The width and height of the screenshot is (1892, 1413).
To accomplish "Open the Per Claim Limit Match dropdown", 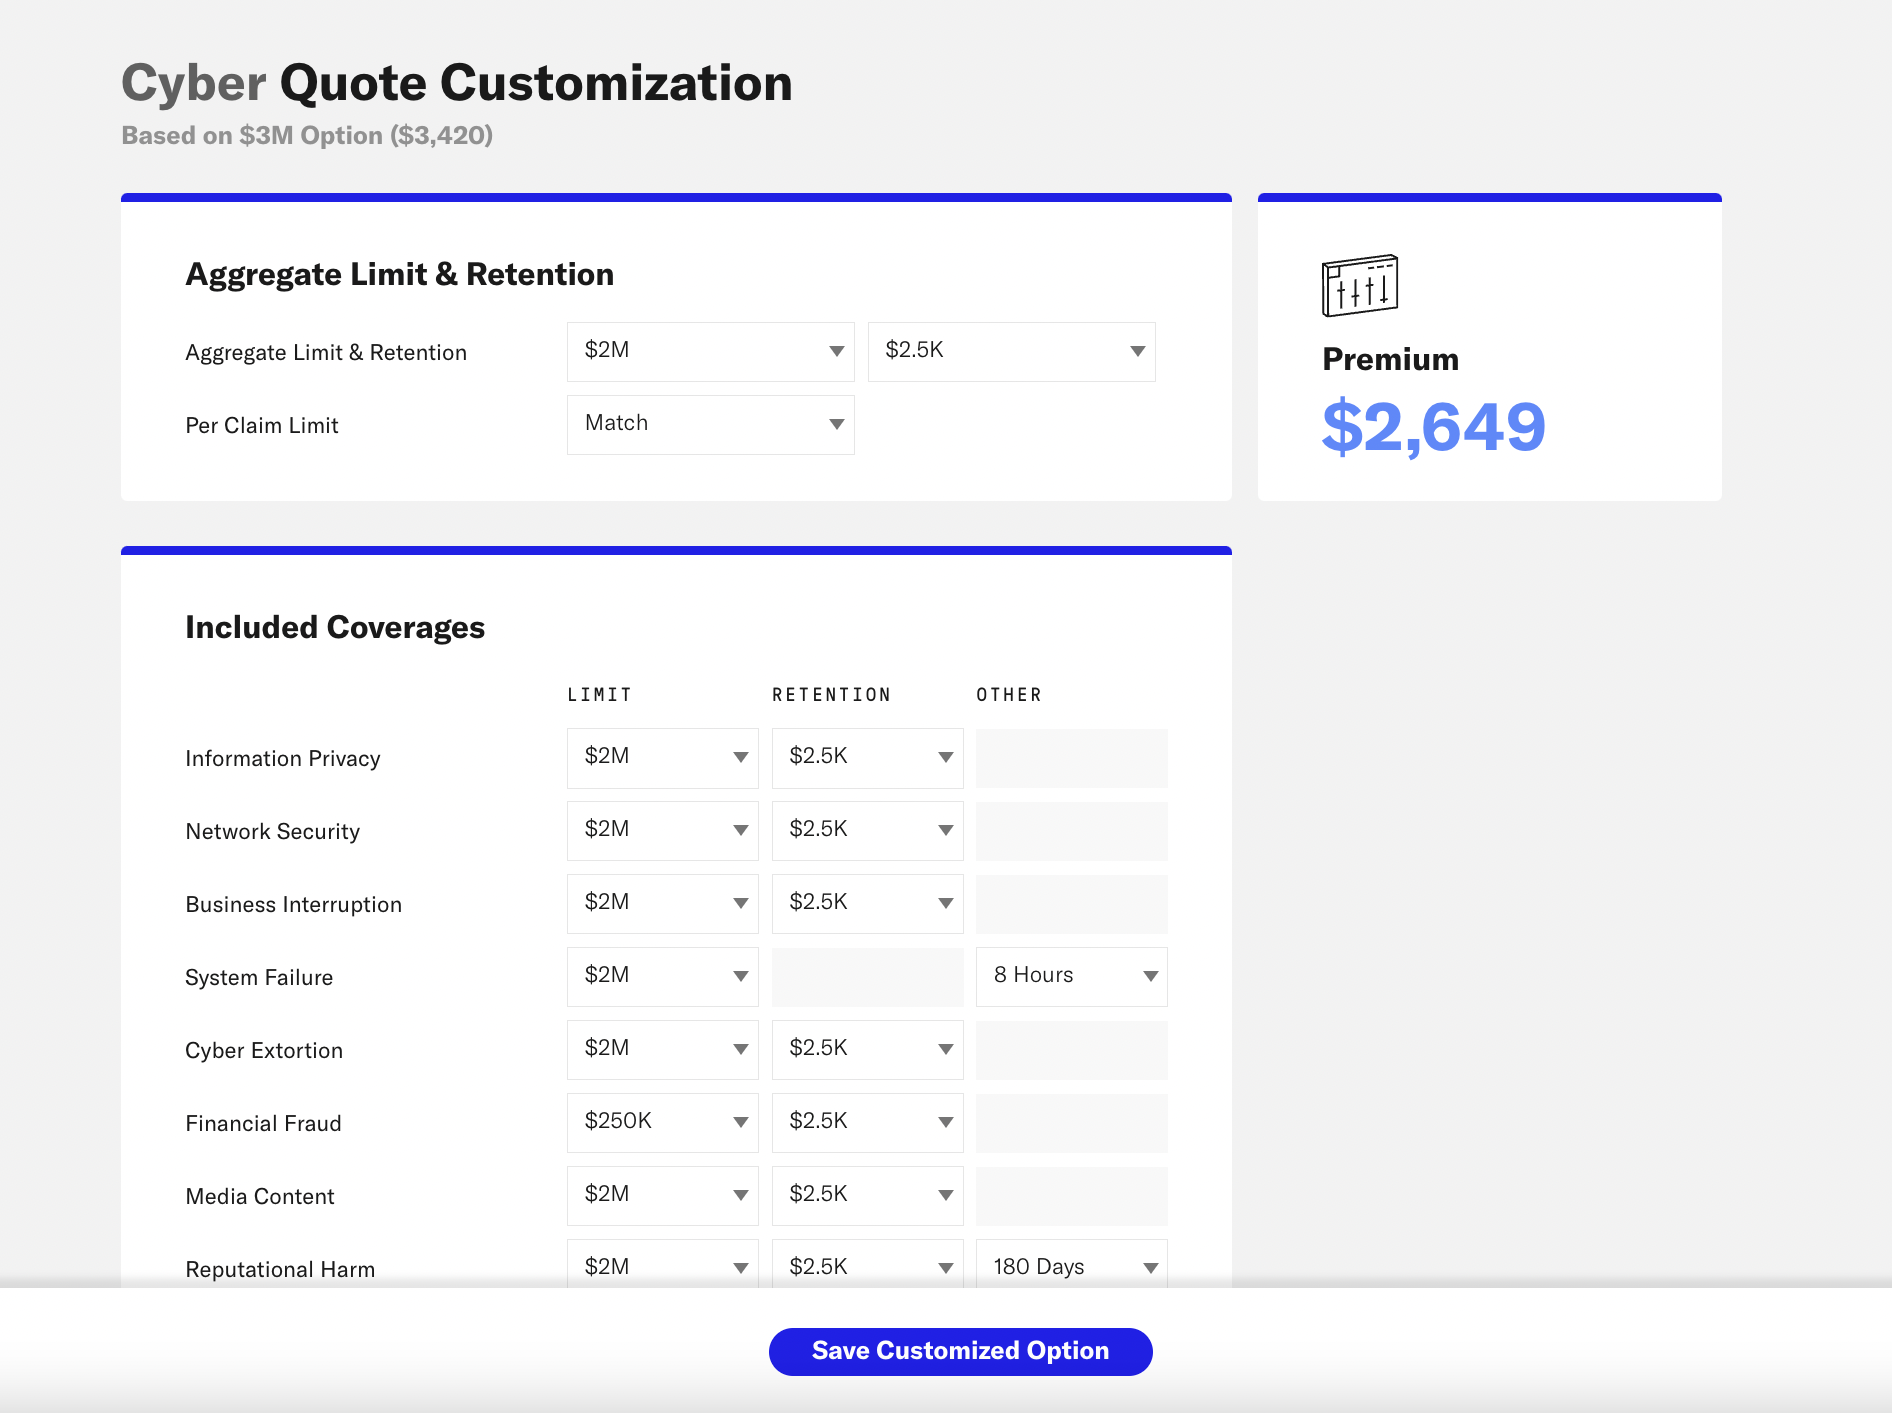I will coord(710,424).
